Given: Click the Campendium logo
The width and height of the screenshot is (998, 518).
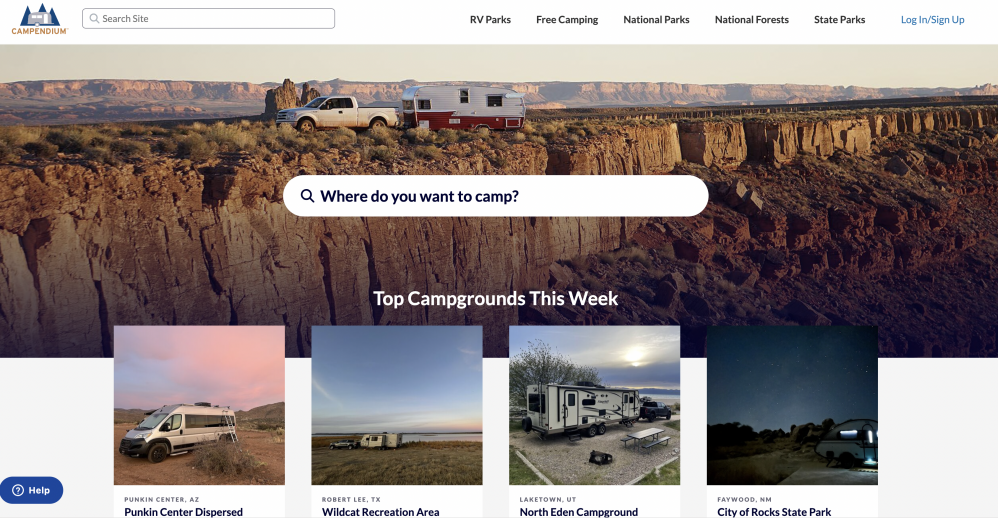Looking at the screenshot, I should [39, 19].
